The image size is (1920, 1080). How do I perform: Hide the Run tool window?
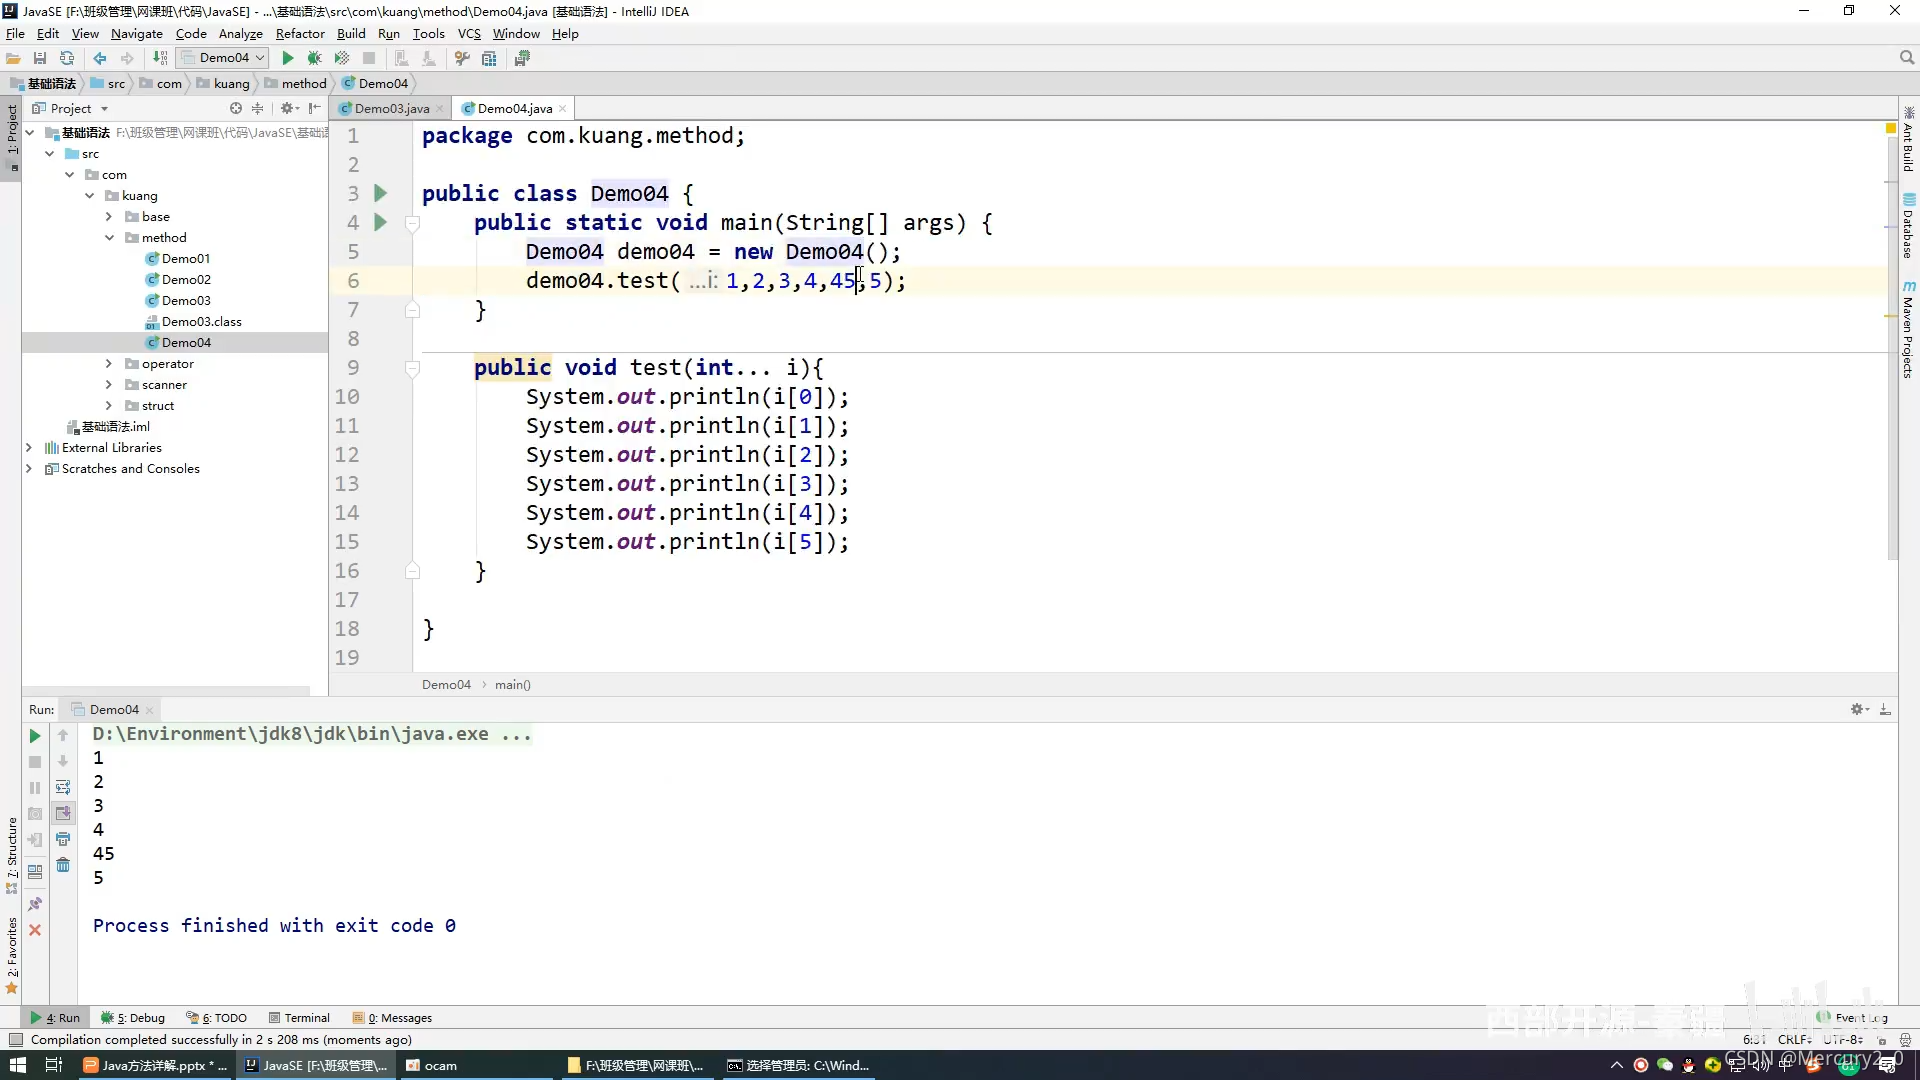click(x=1885, y=709)
